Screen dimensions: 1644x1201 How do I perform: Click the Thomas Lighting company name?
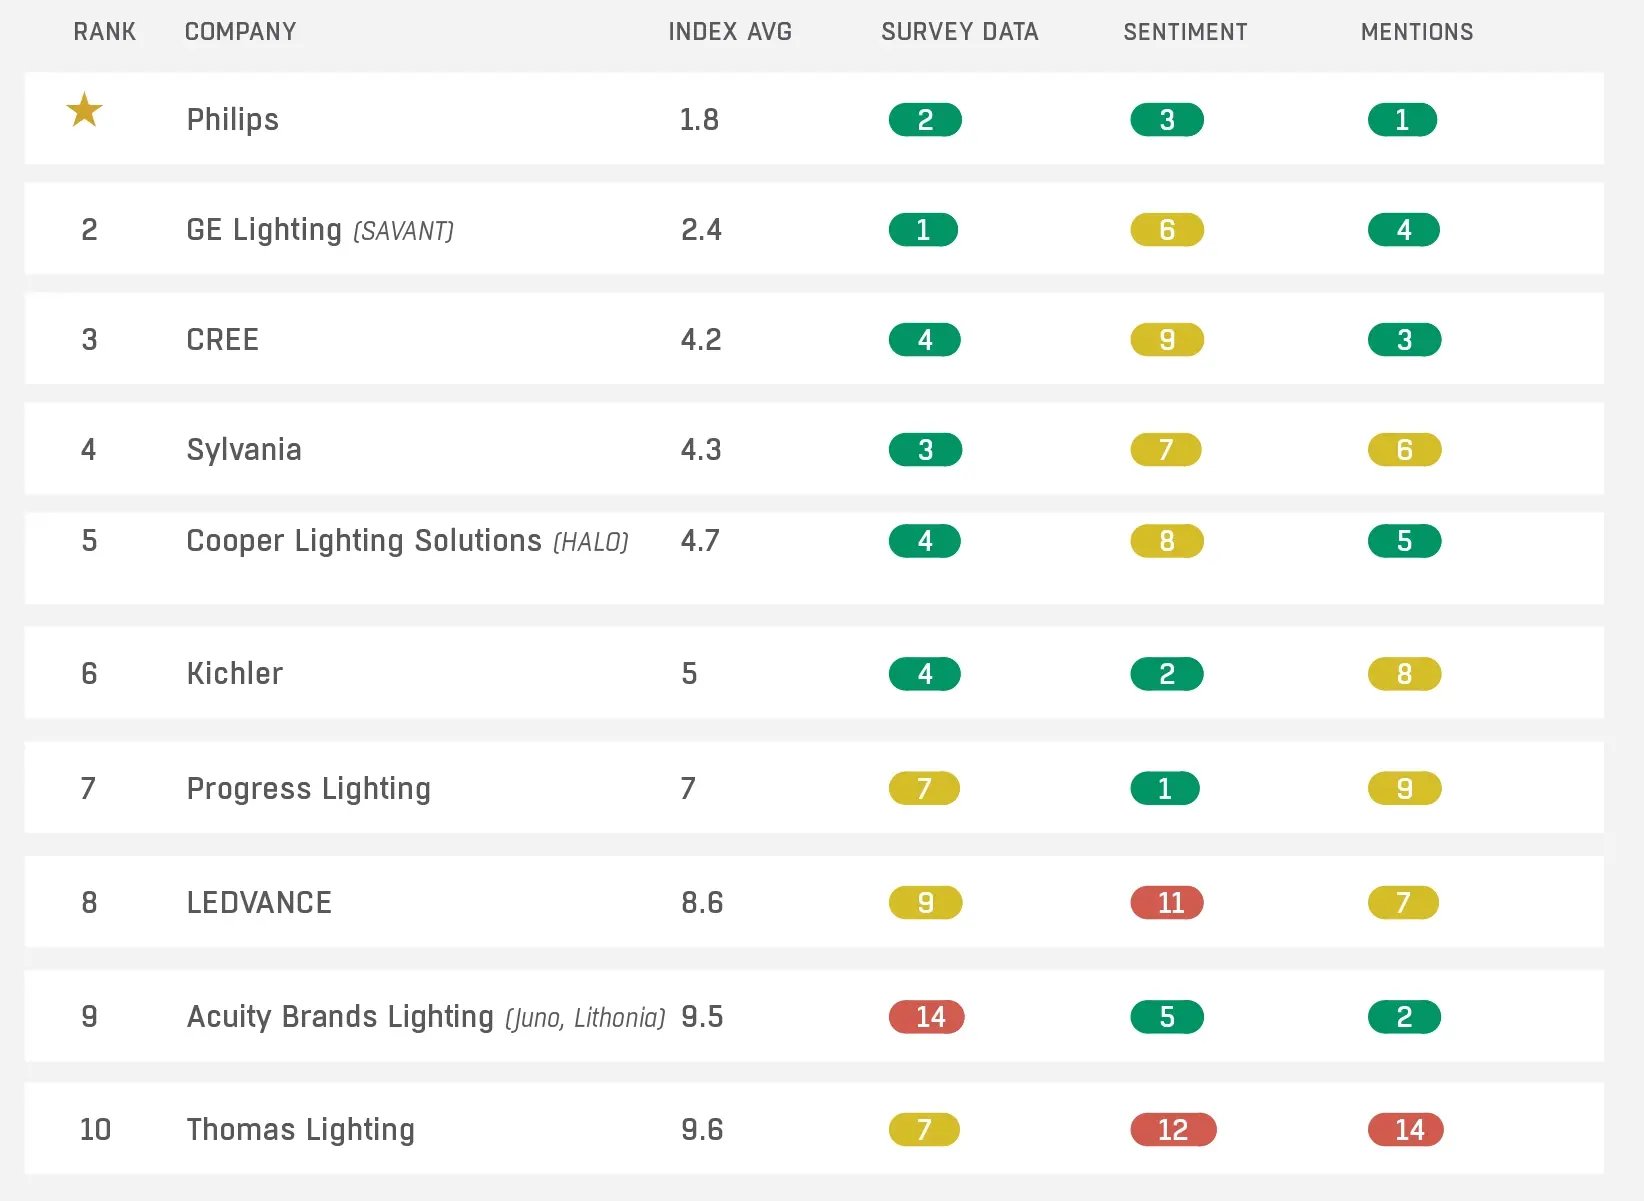tap(301, 1130)
